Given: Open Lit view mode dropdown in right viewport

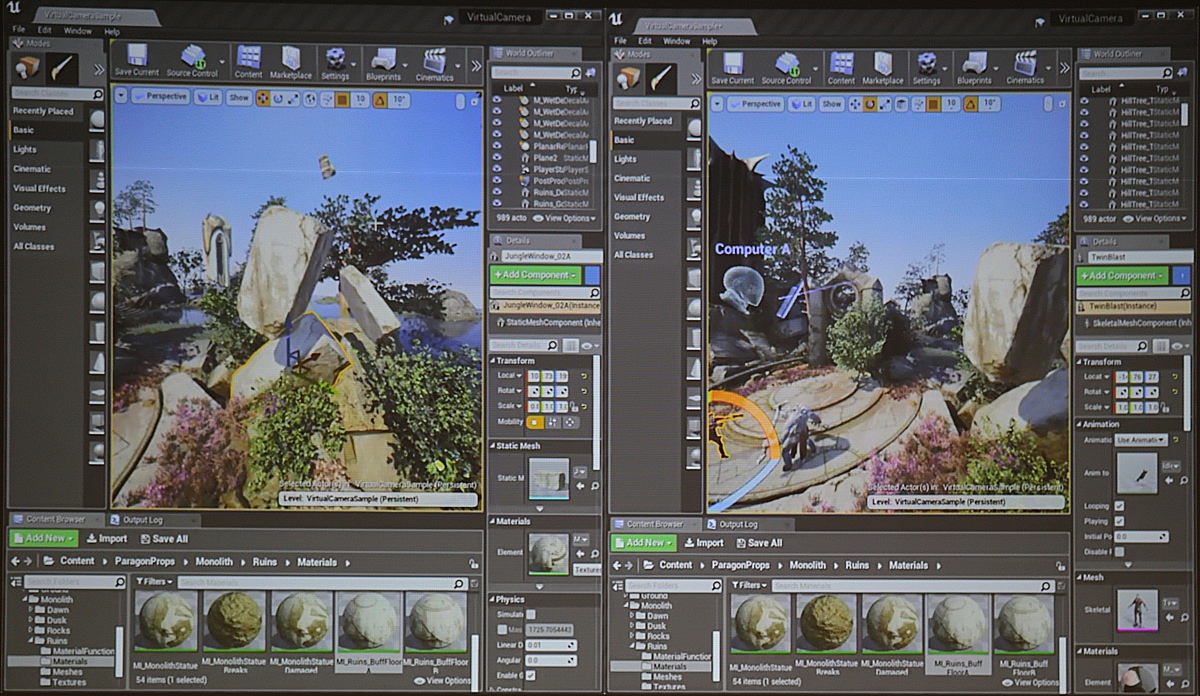Looking at the screenshot, I should 803,103.
